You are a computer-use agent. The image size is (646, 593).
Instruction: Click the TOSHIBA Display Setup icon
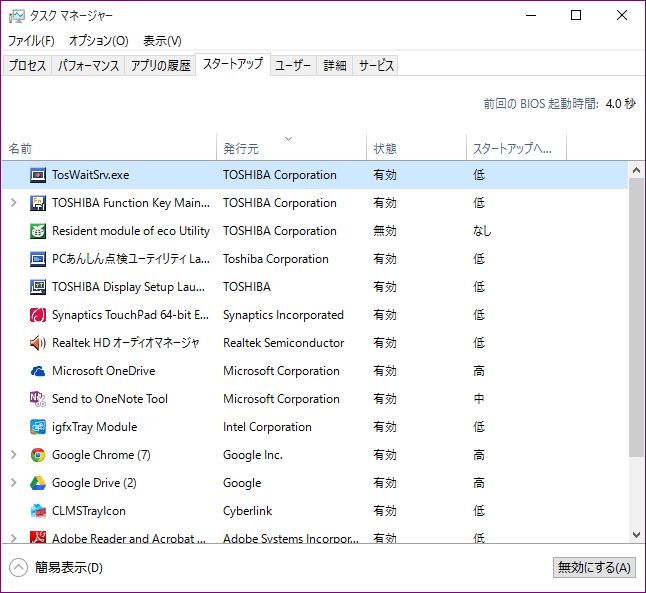[x=38, y=287]
